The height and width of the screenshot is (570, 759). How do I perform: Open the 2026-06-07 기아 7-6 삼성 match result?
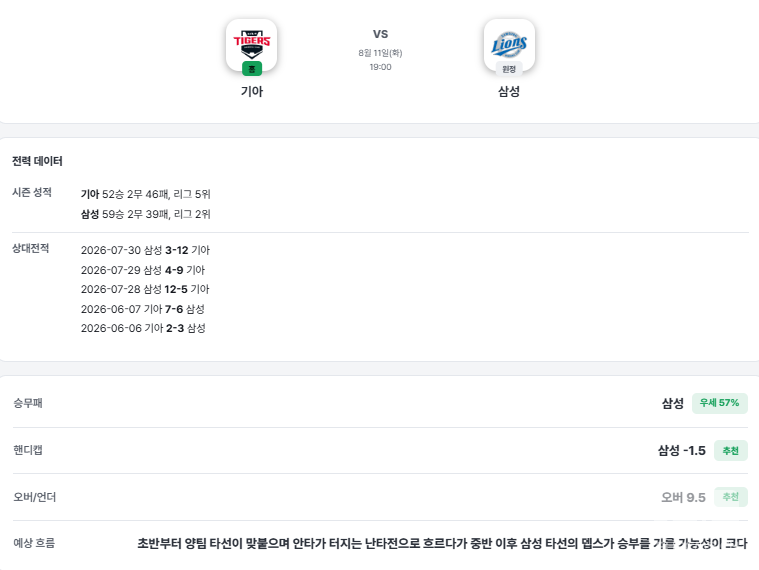(143, 309)
